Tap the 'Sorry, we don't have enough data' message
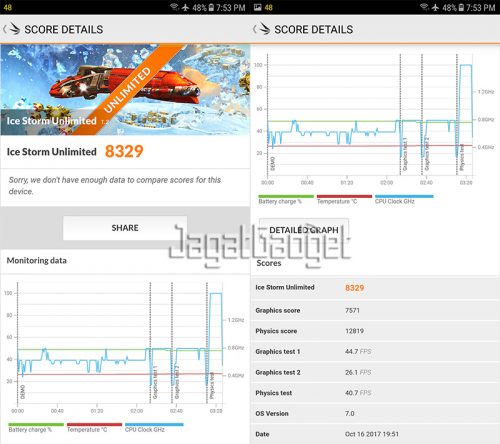This screenshot has width=500, height=444. pos(115,185)
